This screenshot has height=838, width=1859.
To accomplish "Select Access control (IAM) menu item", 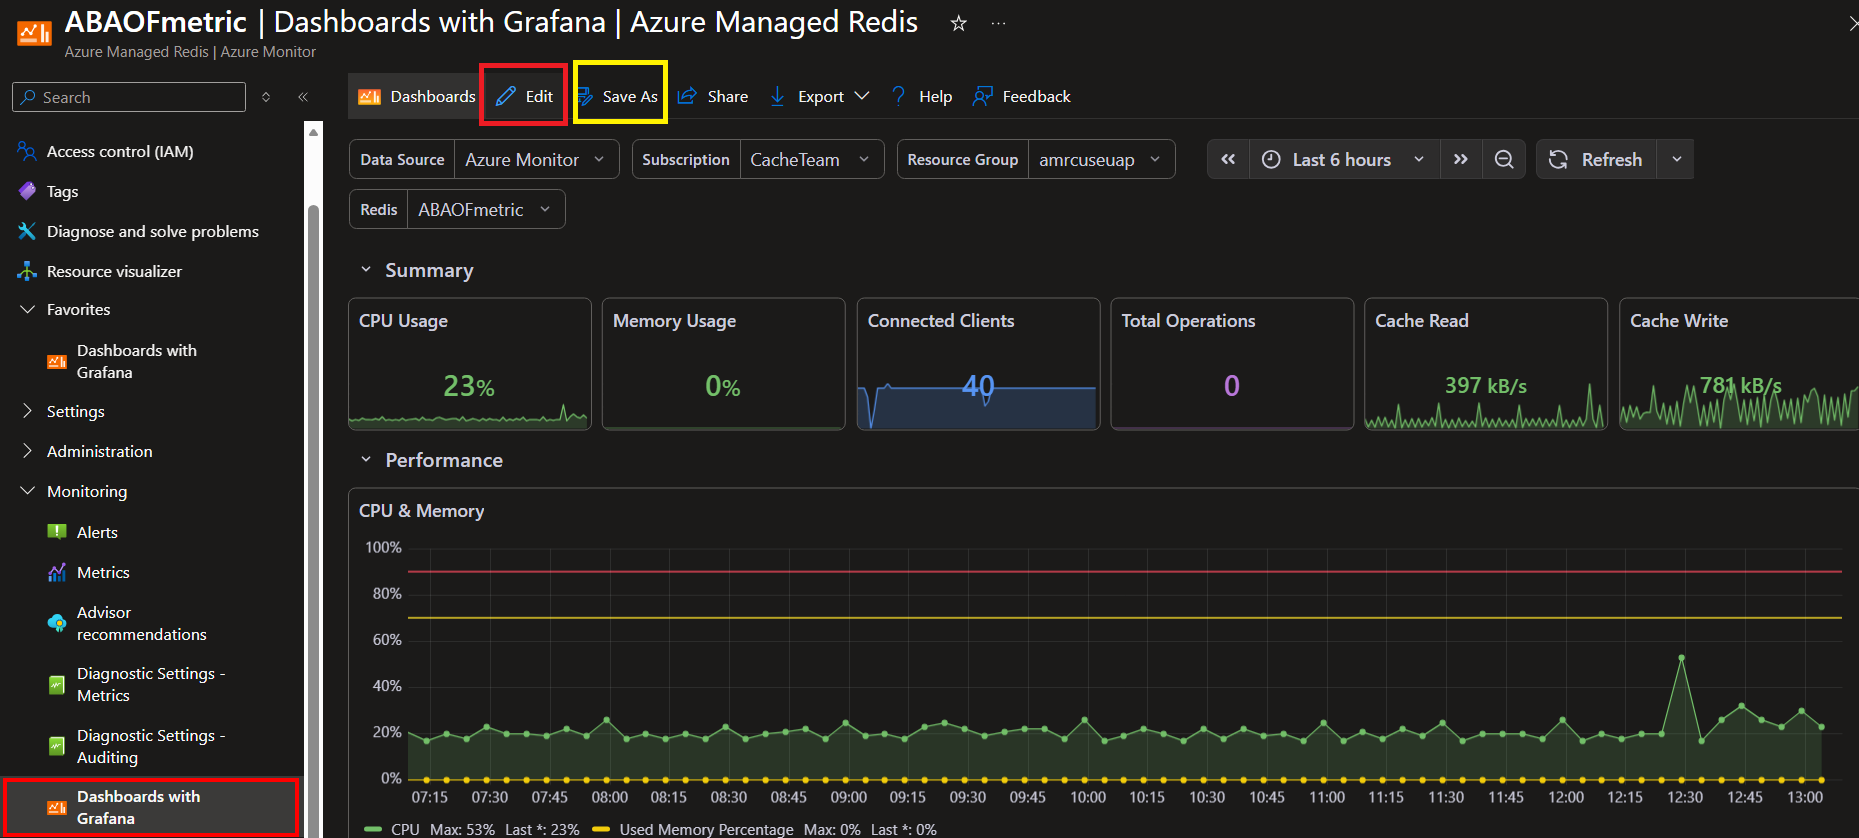I will click(120, 151).
